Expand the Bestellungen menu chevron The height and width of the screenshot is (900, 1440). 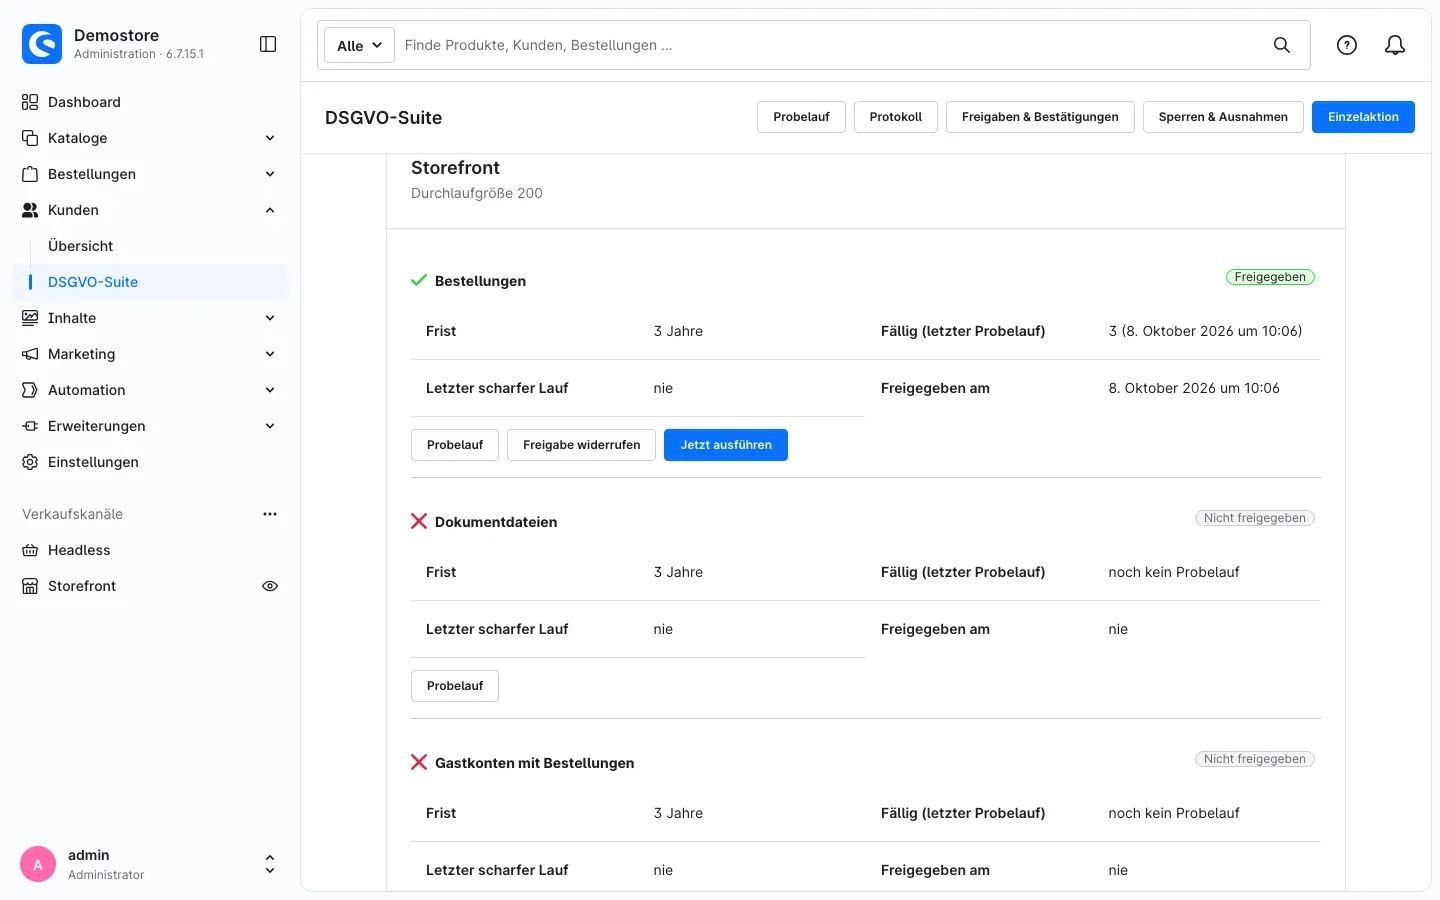click(x=270, y=174)
